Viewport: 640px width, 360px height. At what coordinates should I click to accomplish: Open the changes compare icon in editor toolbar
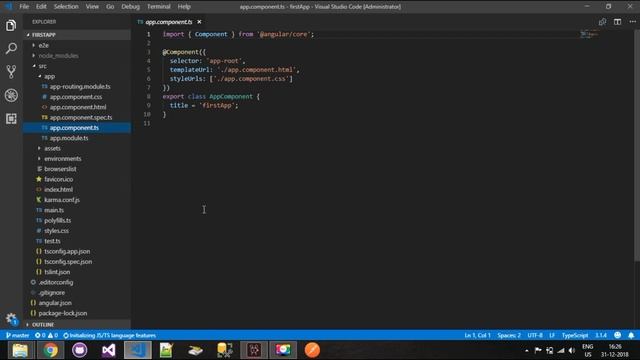(x=602, y=22)
